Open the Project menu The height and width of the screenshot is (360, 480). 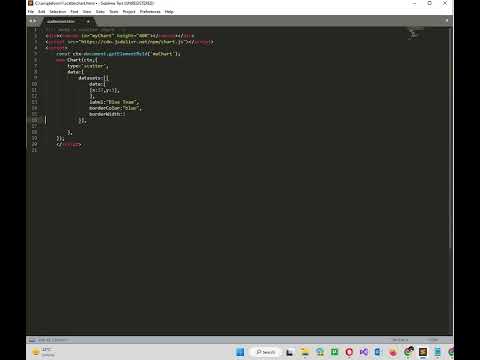129,12
